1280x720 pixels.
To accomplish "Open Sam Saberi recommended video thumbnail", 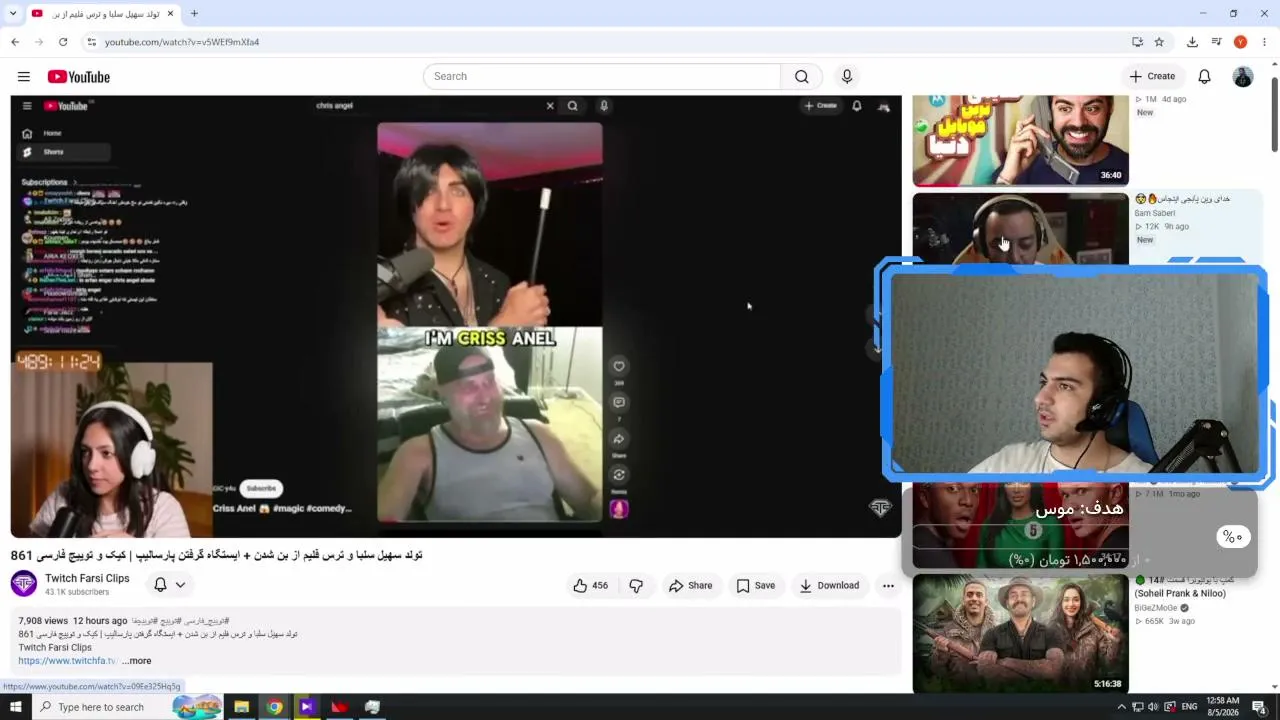I will (1020, 228).
